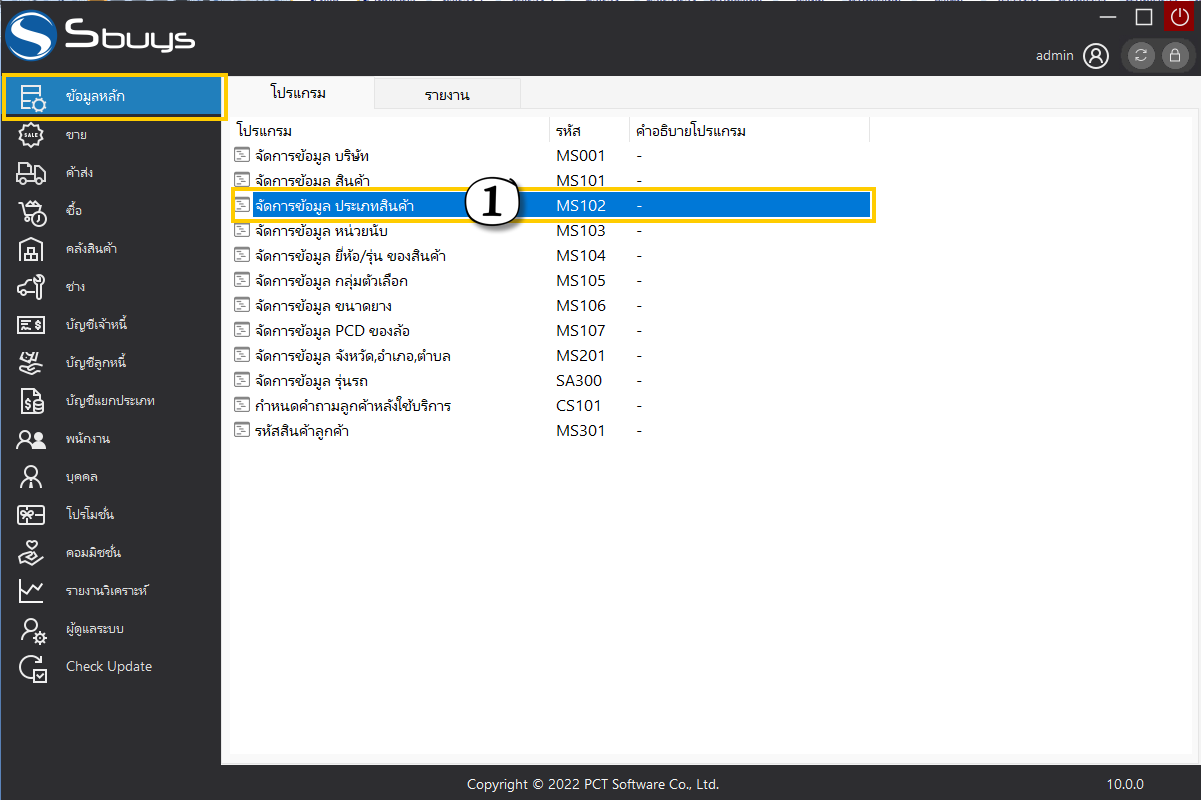Viewport: 1201px width, 800px height.
Task: Open the ช่าง wrench icon
Action: 31,287
